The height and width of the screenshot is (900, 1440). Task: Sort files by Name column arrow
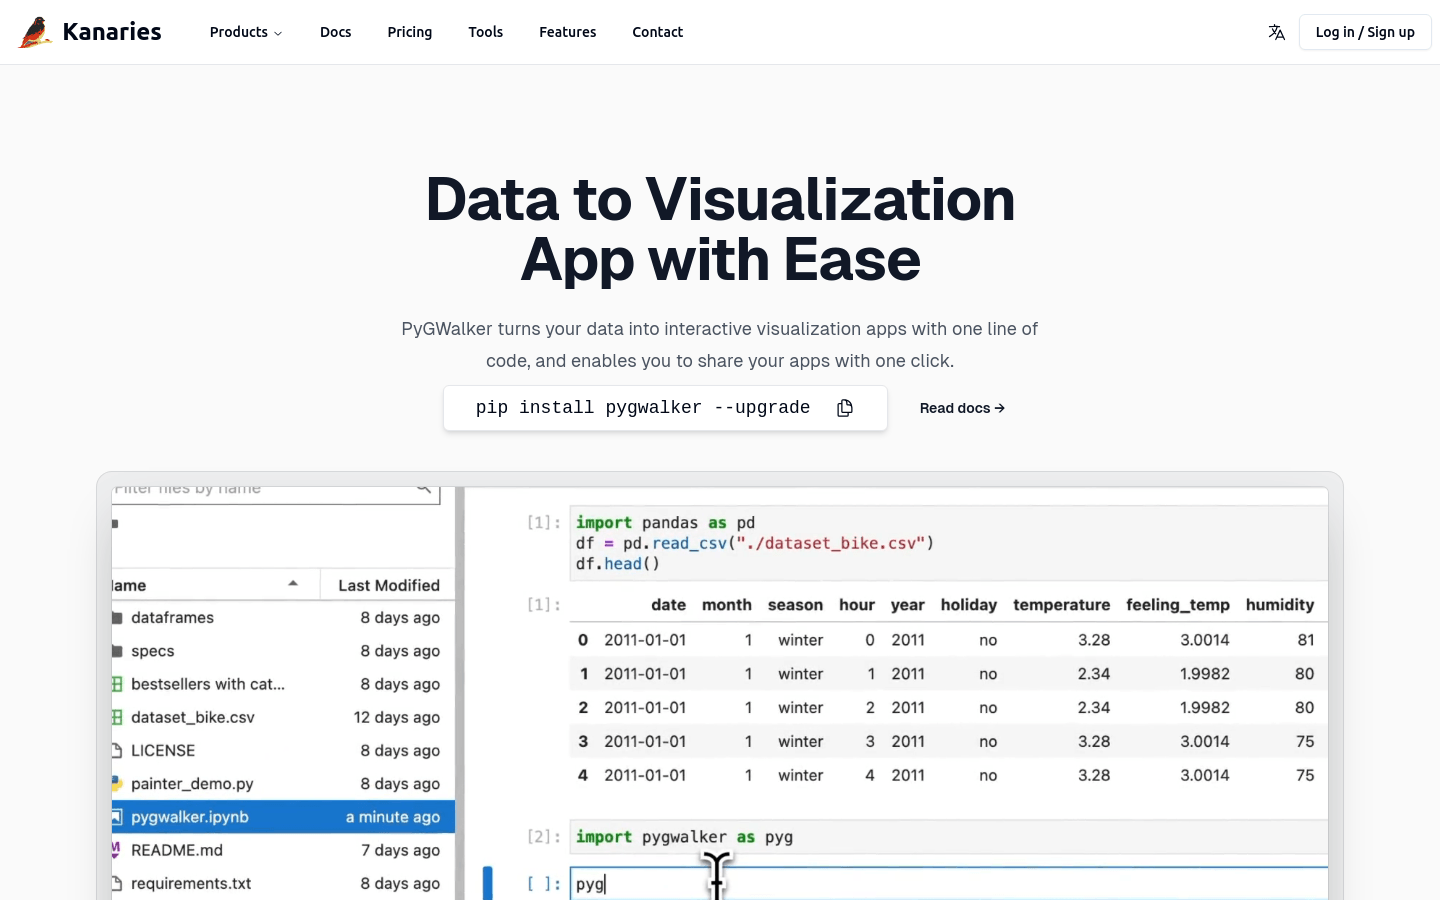click(x=293, y=584)
